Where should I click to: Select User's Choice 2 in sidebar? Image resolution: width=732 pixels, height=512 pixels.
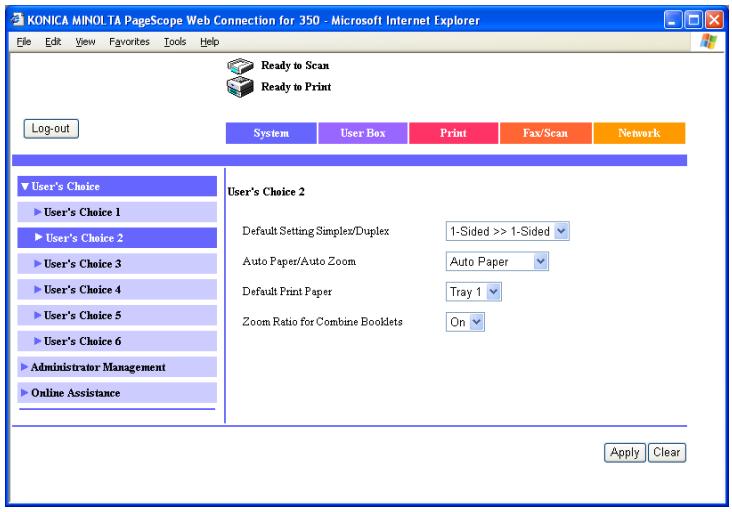(x=117, y=238)
